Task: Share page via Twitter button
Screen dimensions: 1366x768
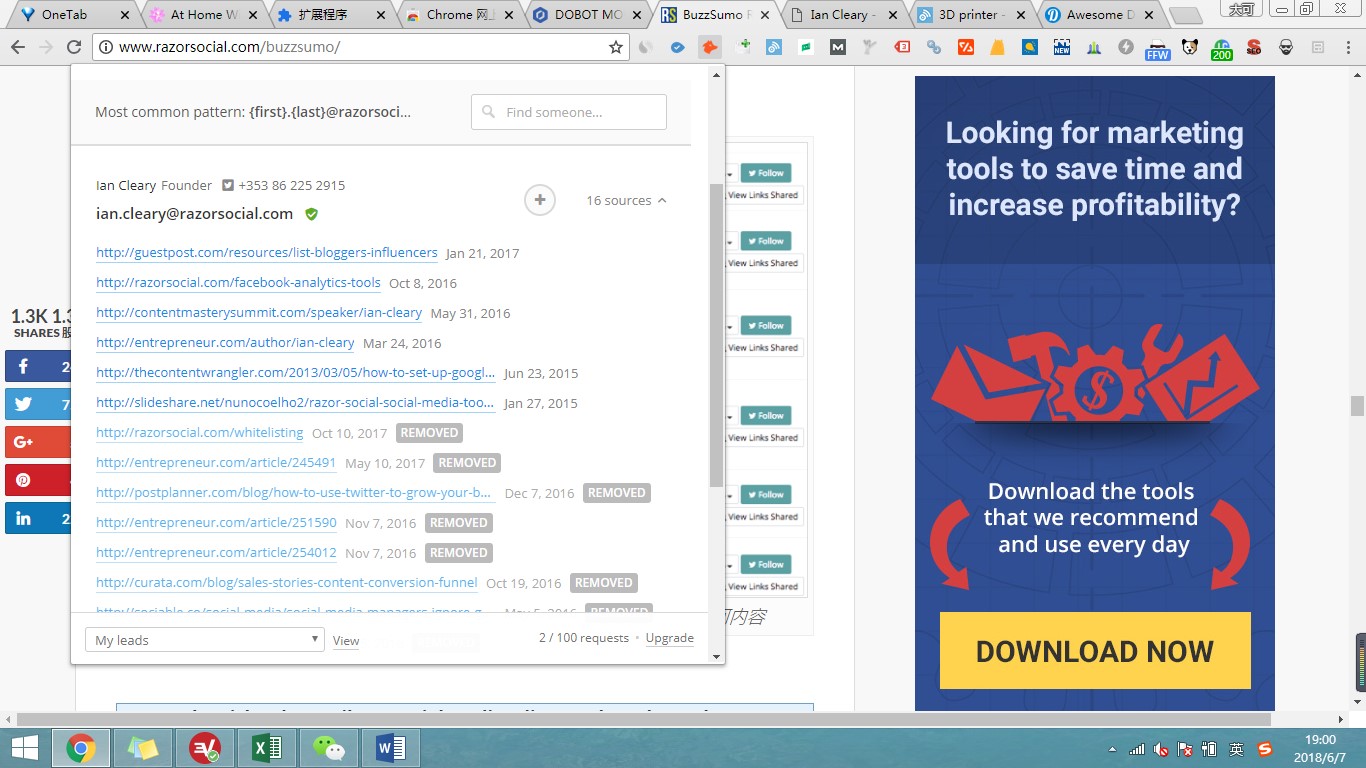Action: click(38, 404)
